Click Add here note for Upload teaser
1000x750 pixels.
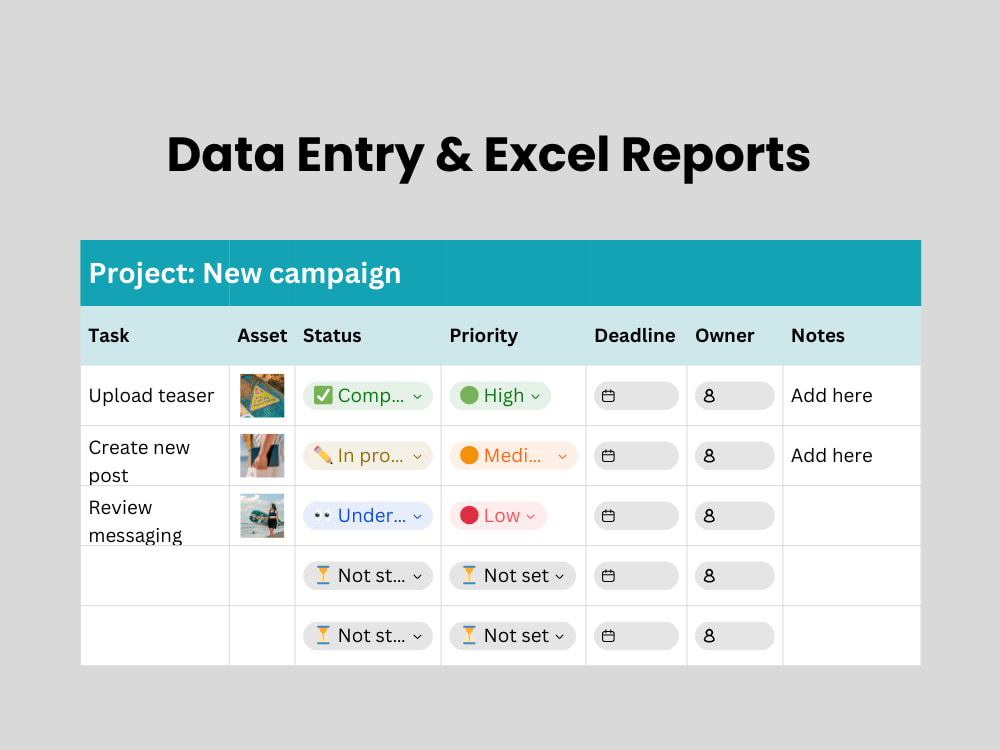pyautogui.click(x=832, y=395)
